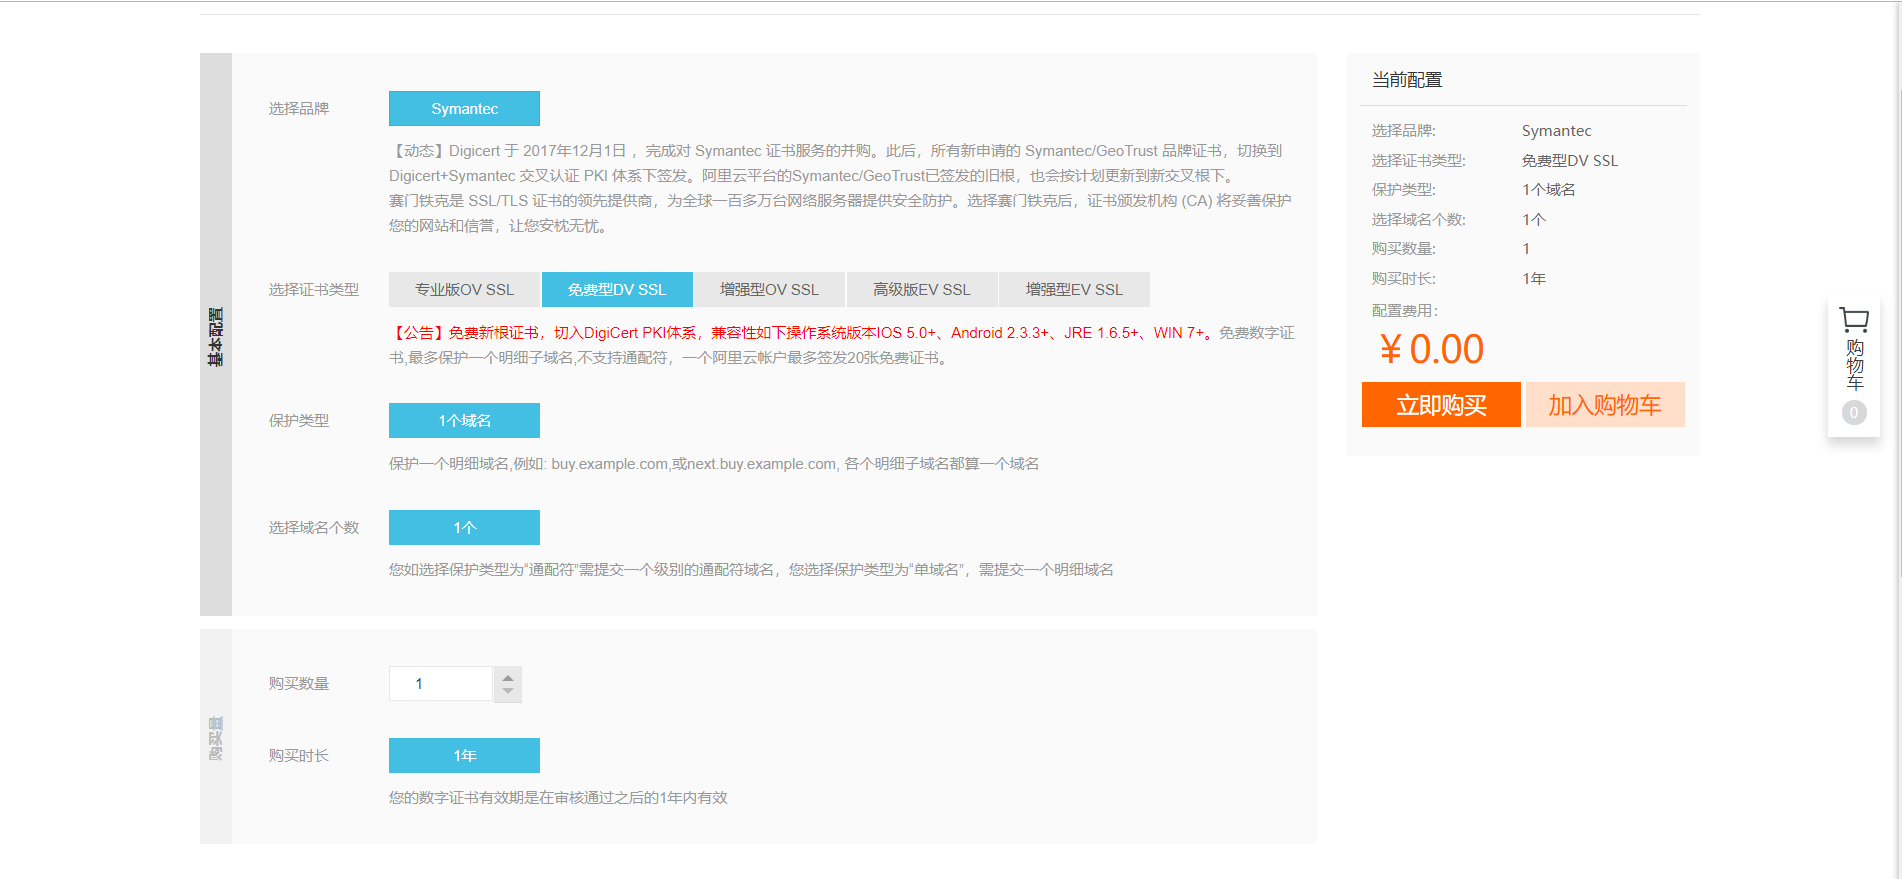Decrease purchase quantity with down arrow
1902x879 pixels.
[x=508, y=693]
